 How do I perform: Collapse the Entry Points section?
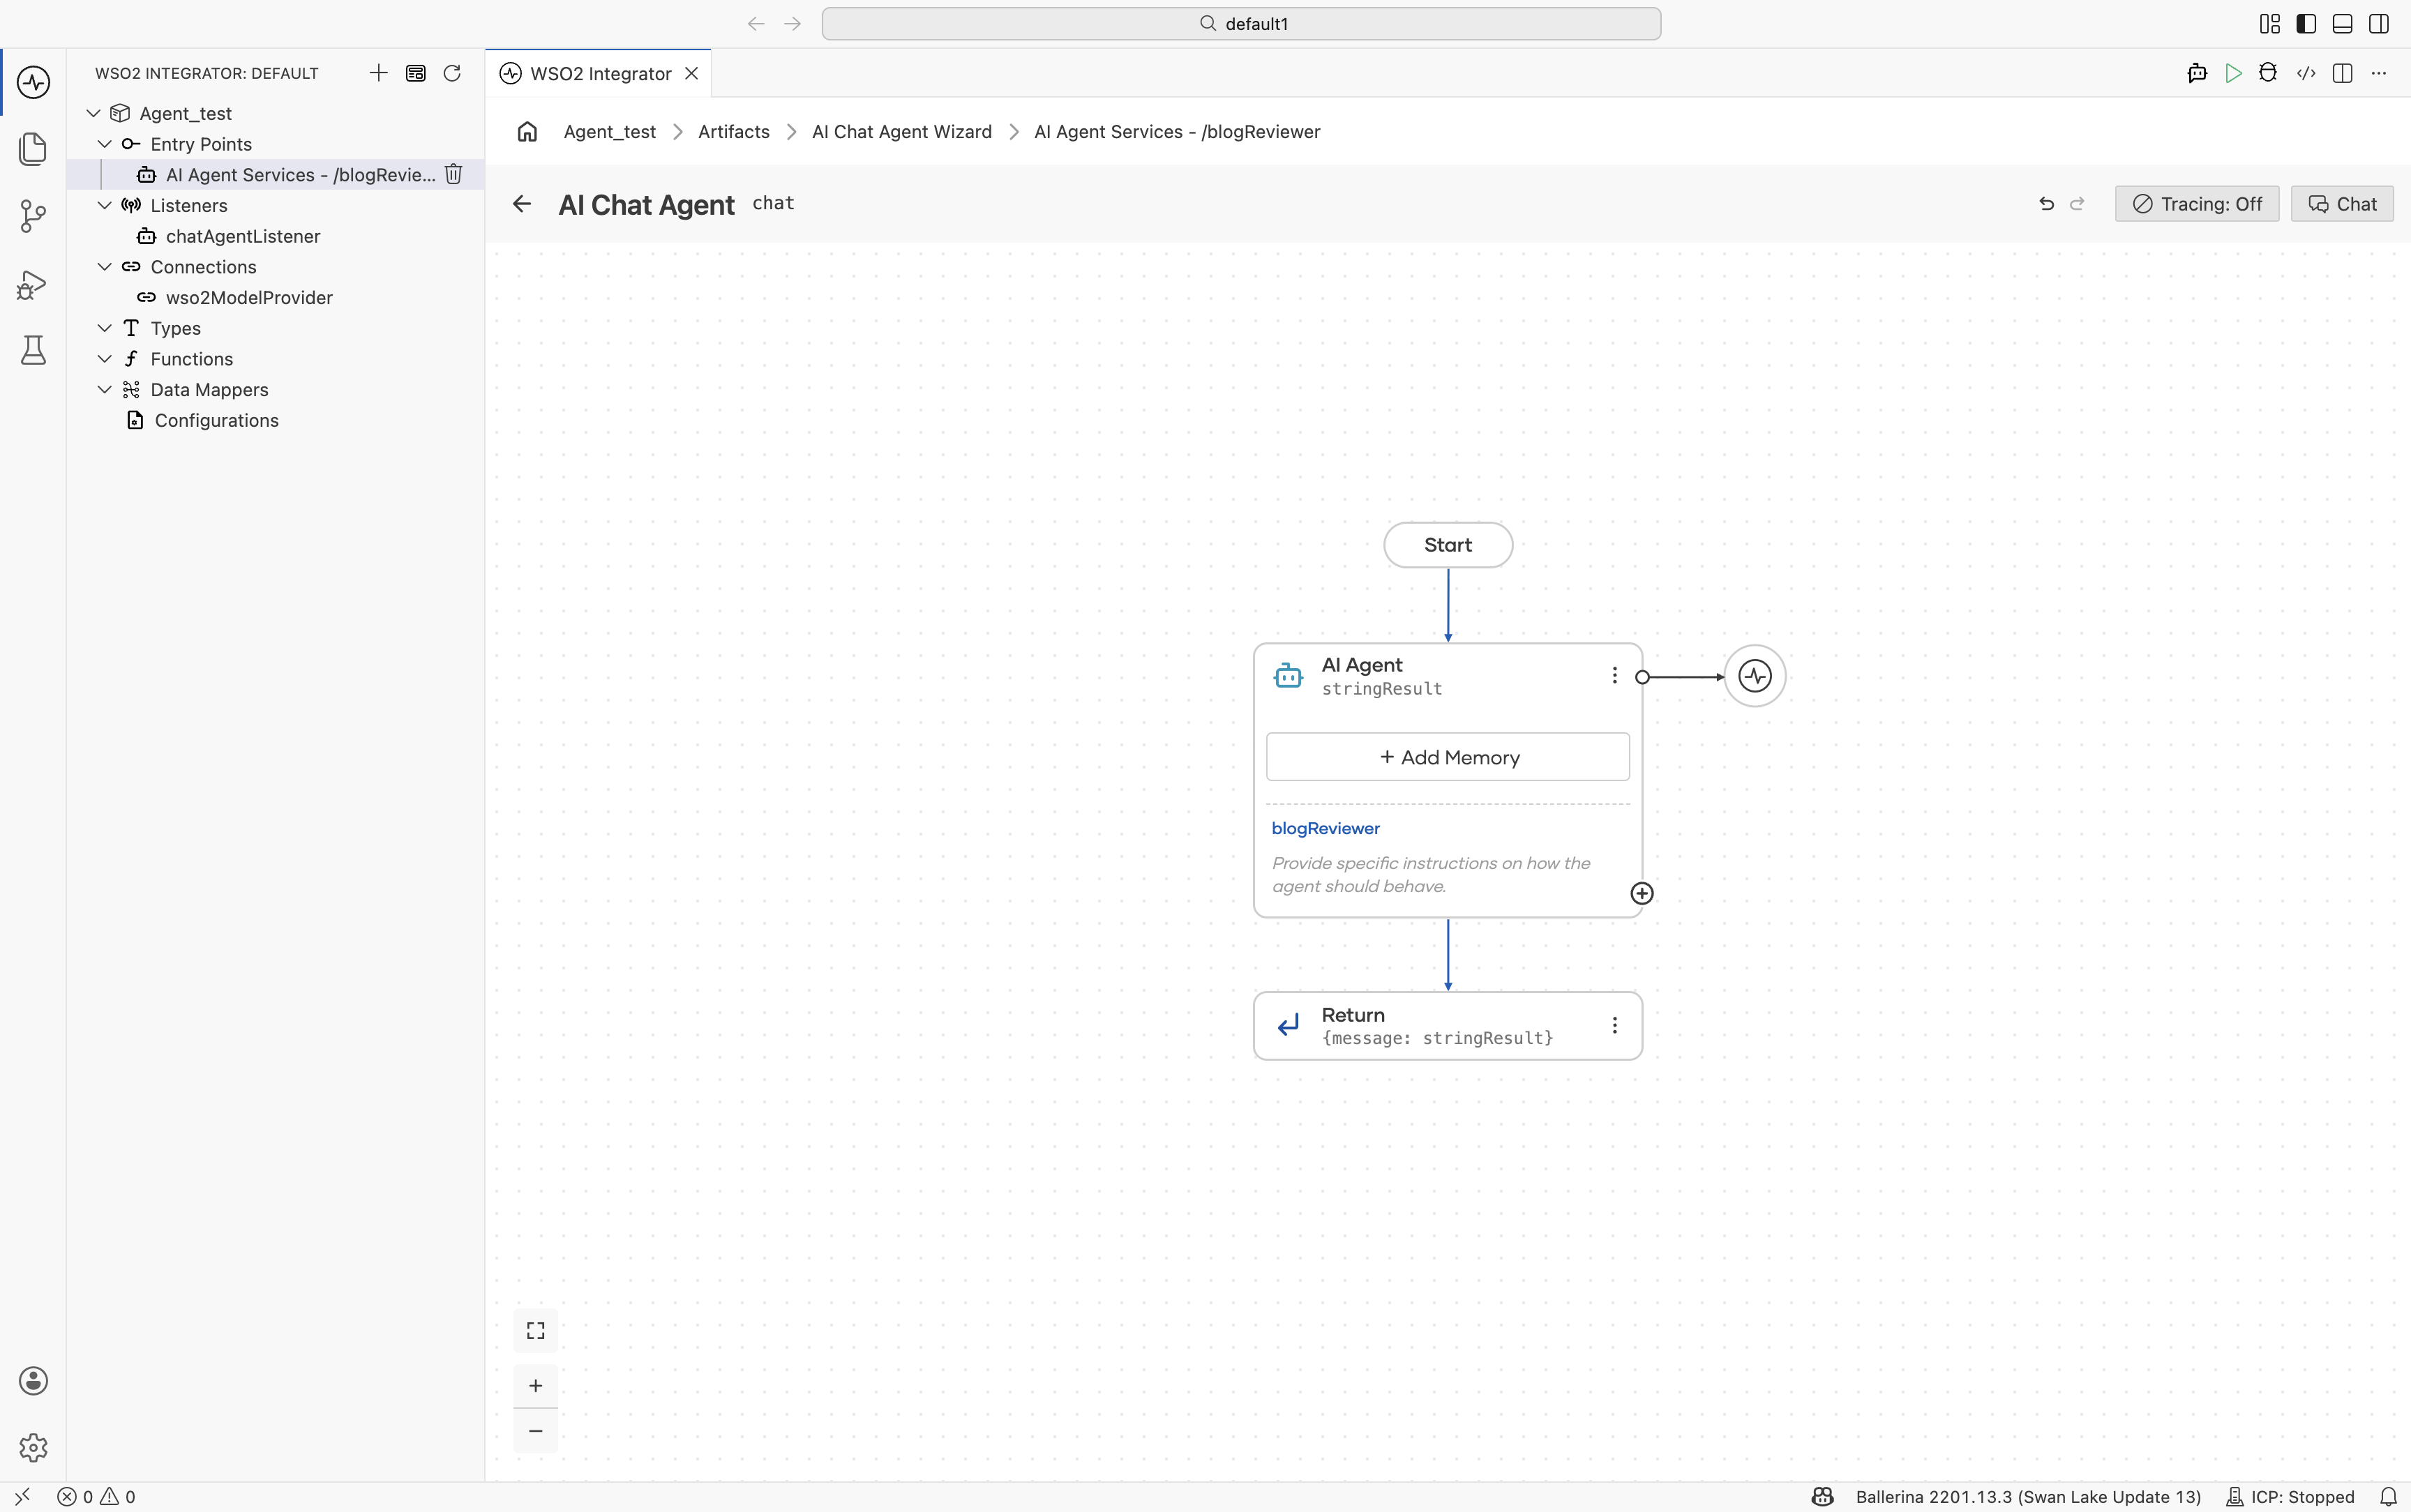click(x=104, y=144)
